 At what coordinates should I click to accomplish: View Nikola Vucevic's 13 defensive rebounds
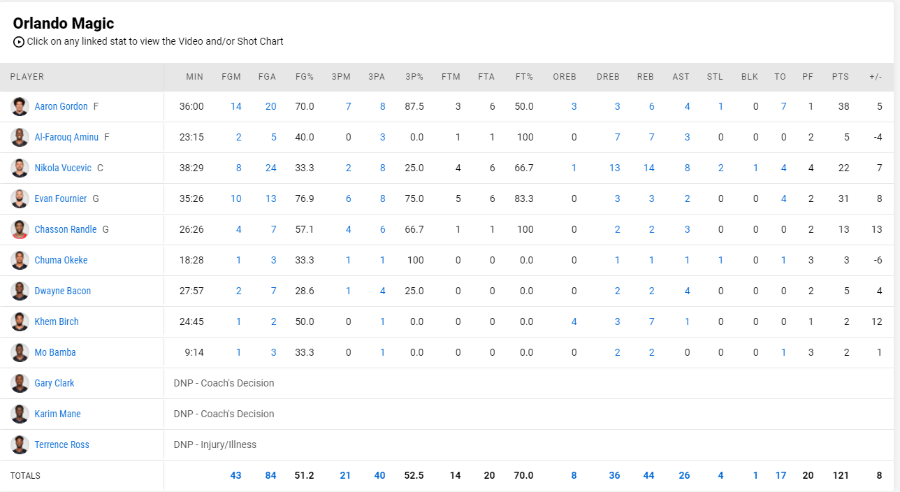click(615, 168)
